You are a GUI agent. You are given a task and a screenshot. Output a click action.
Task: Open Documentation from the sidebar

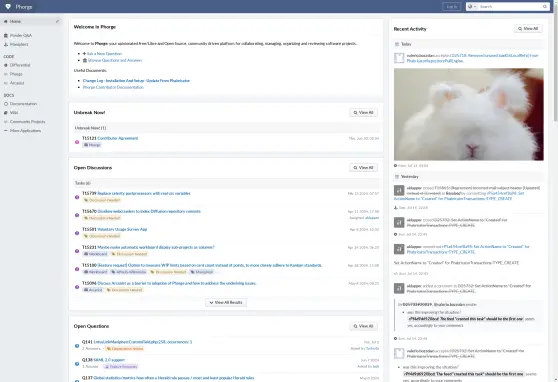[x=23, y=104]
